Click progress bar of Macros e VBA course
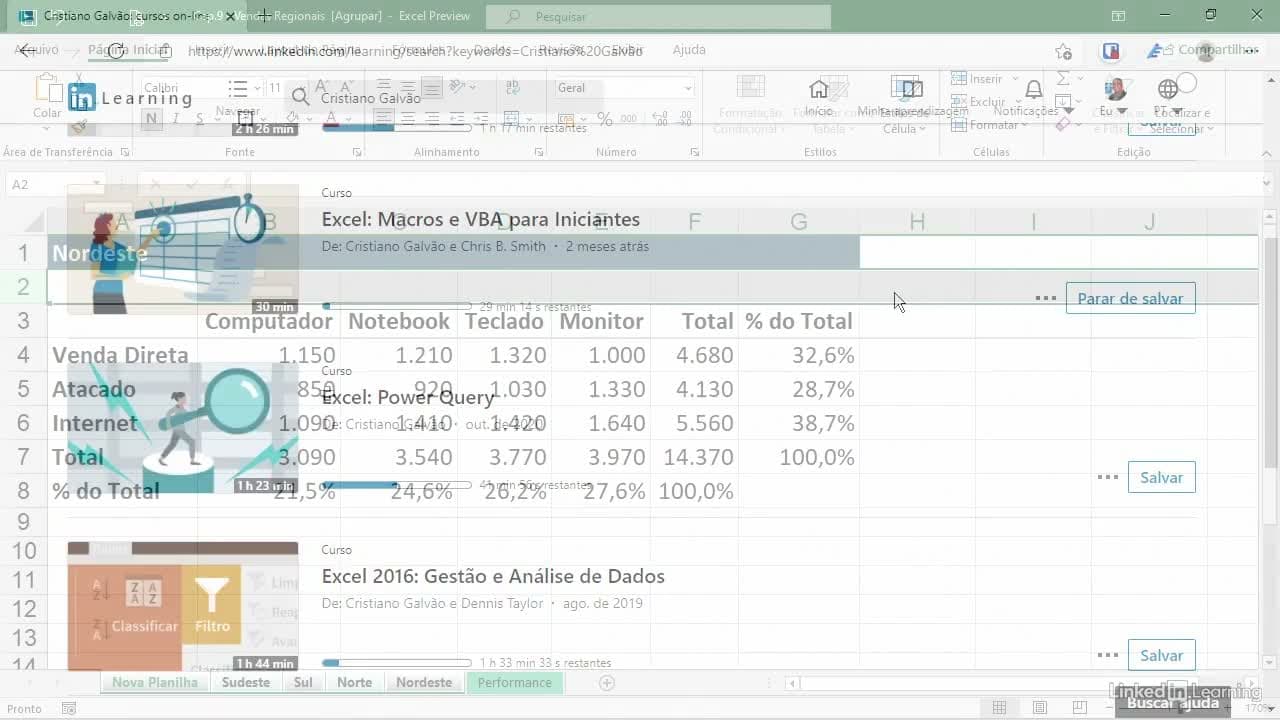This screenshot has height=720, width=1280. point(397,306)
